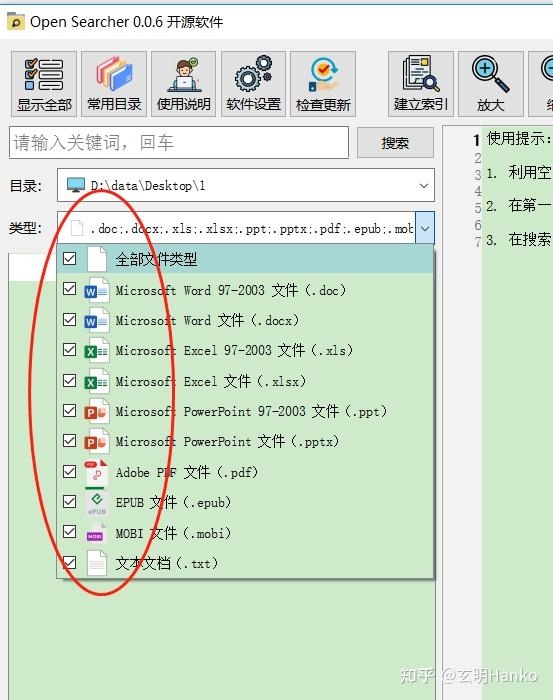Viewport: 553px width, 700px height.
Task: Click the Word icon for .doc row
Action: coord(96,291)
